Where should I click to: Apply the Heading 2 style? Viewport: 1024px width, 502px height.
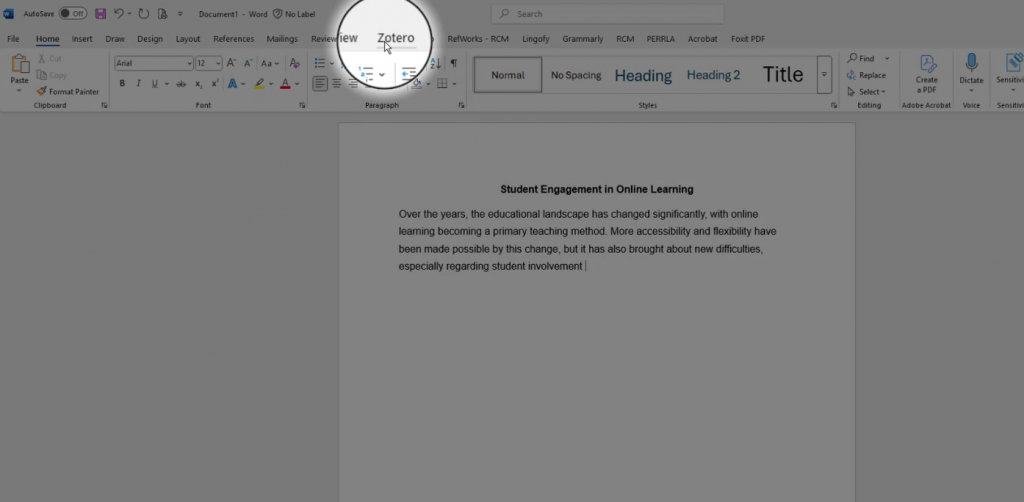(713, 75)
